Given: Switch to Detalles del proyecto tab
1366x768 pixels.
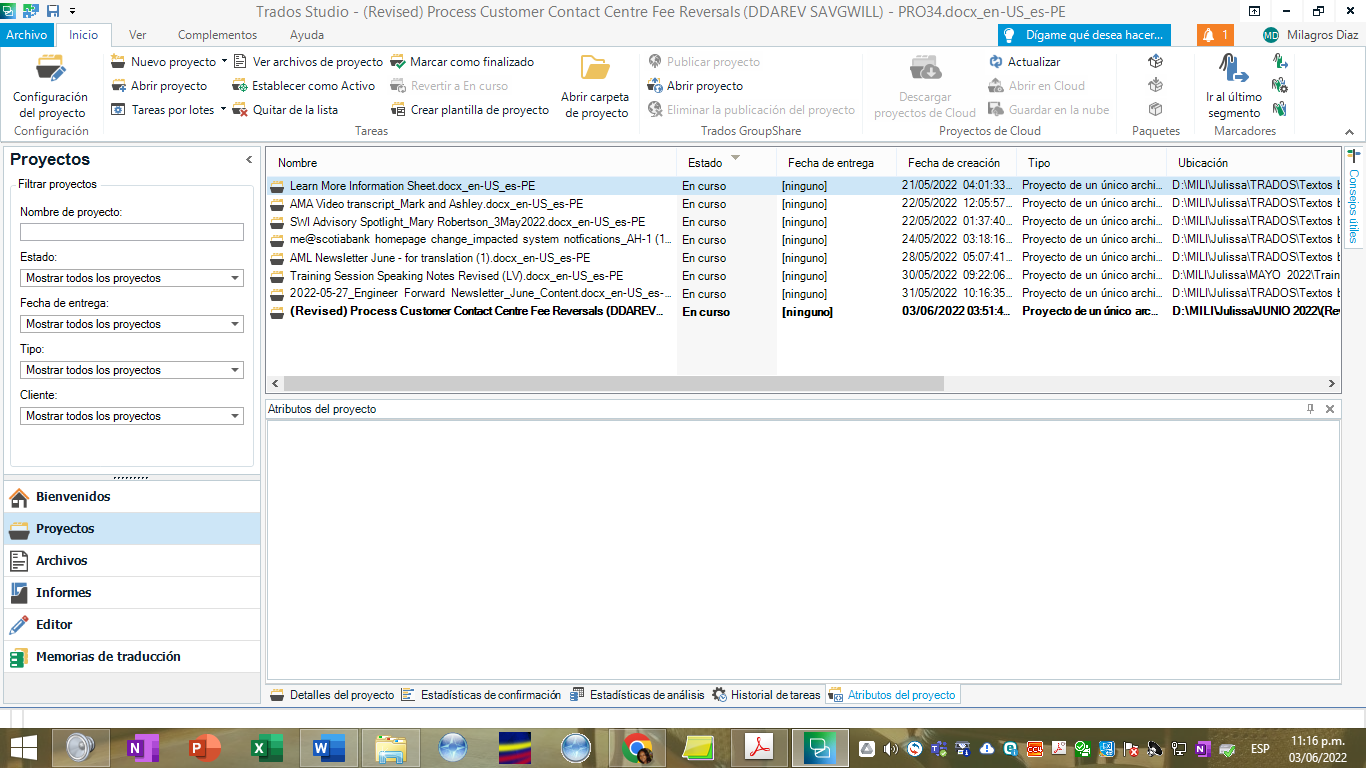Looking at the screenshot, I should (332, 695).
